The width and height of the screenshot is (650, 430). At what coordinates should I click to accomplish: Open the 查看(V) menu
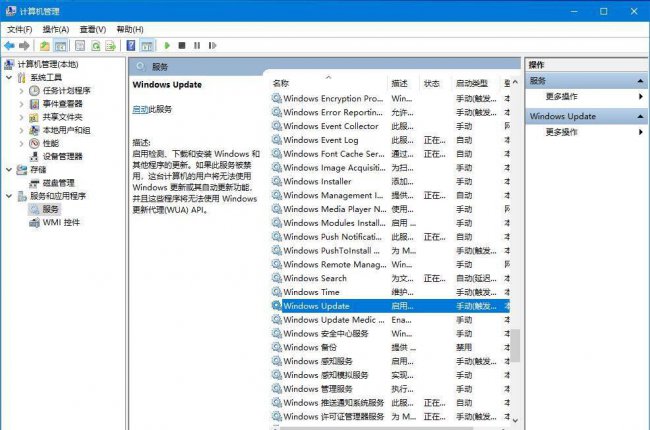92,29
